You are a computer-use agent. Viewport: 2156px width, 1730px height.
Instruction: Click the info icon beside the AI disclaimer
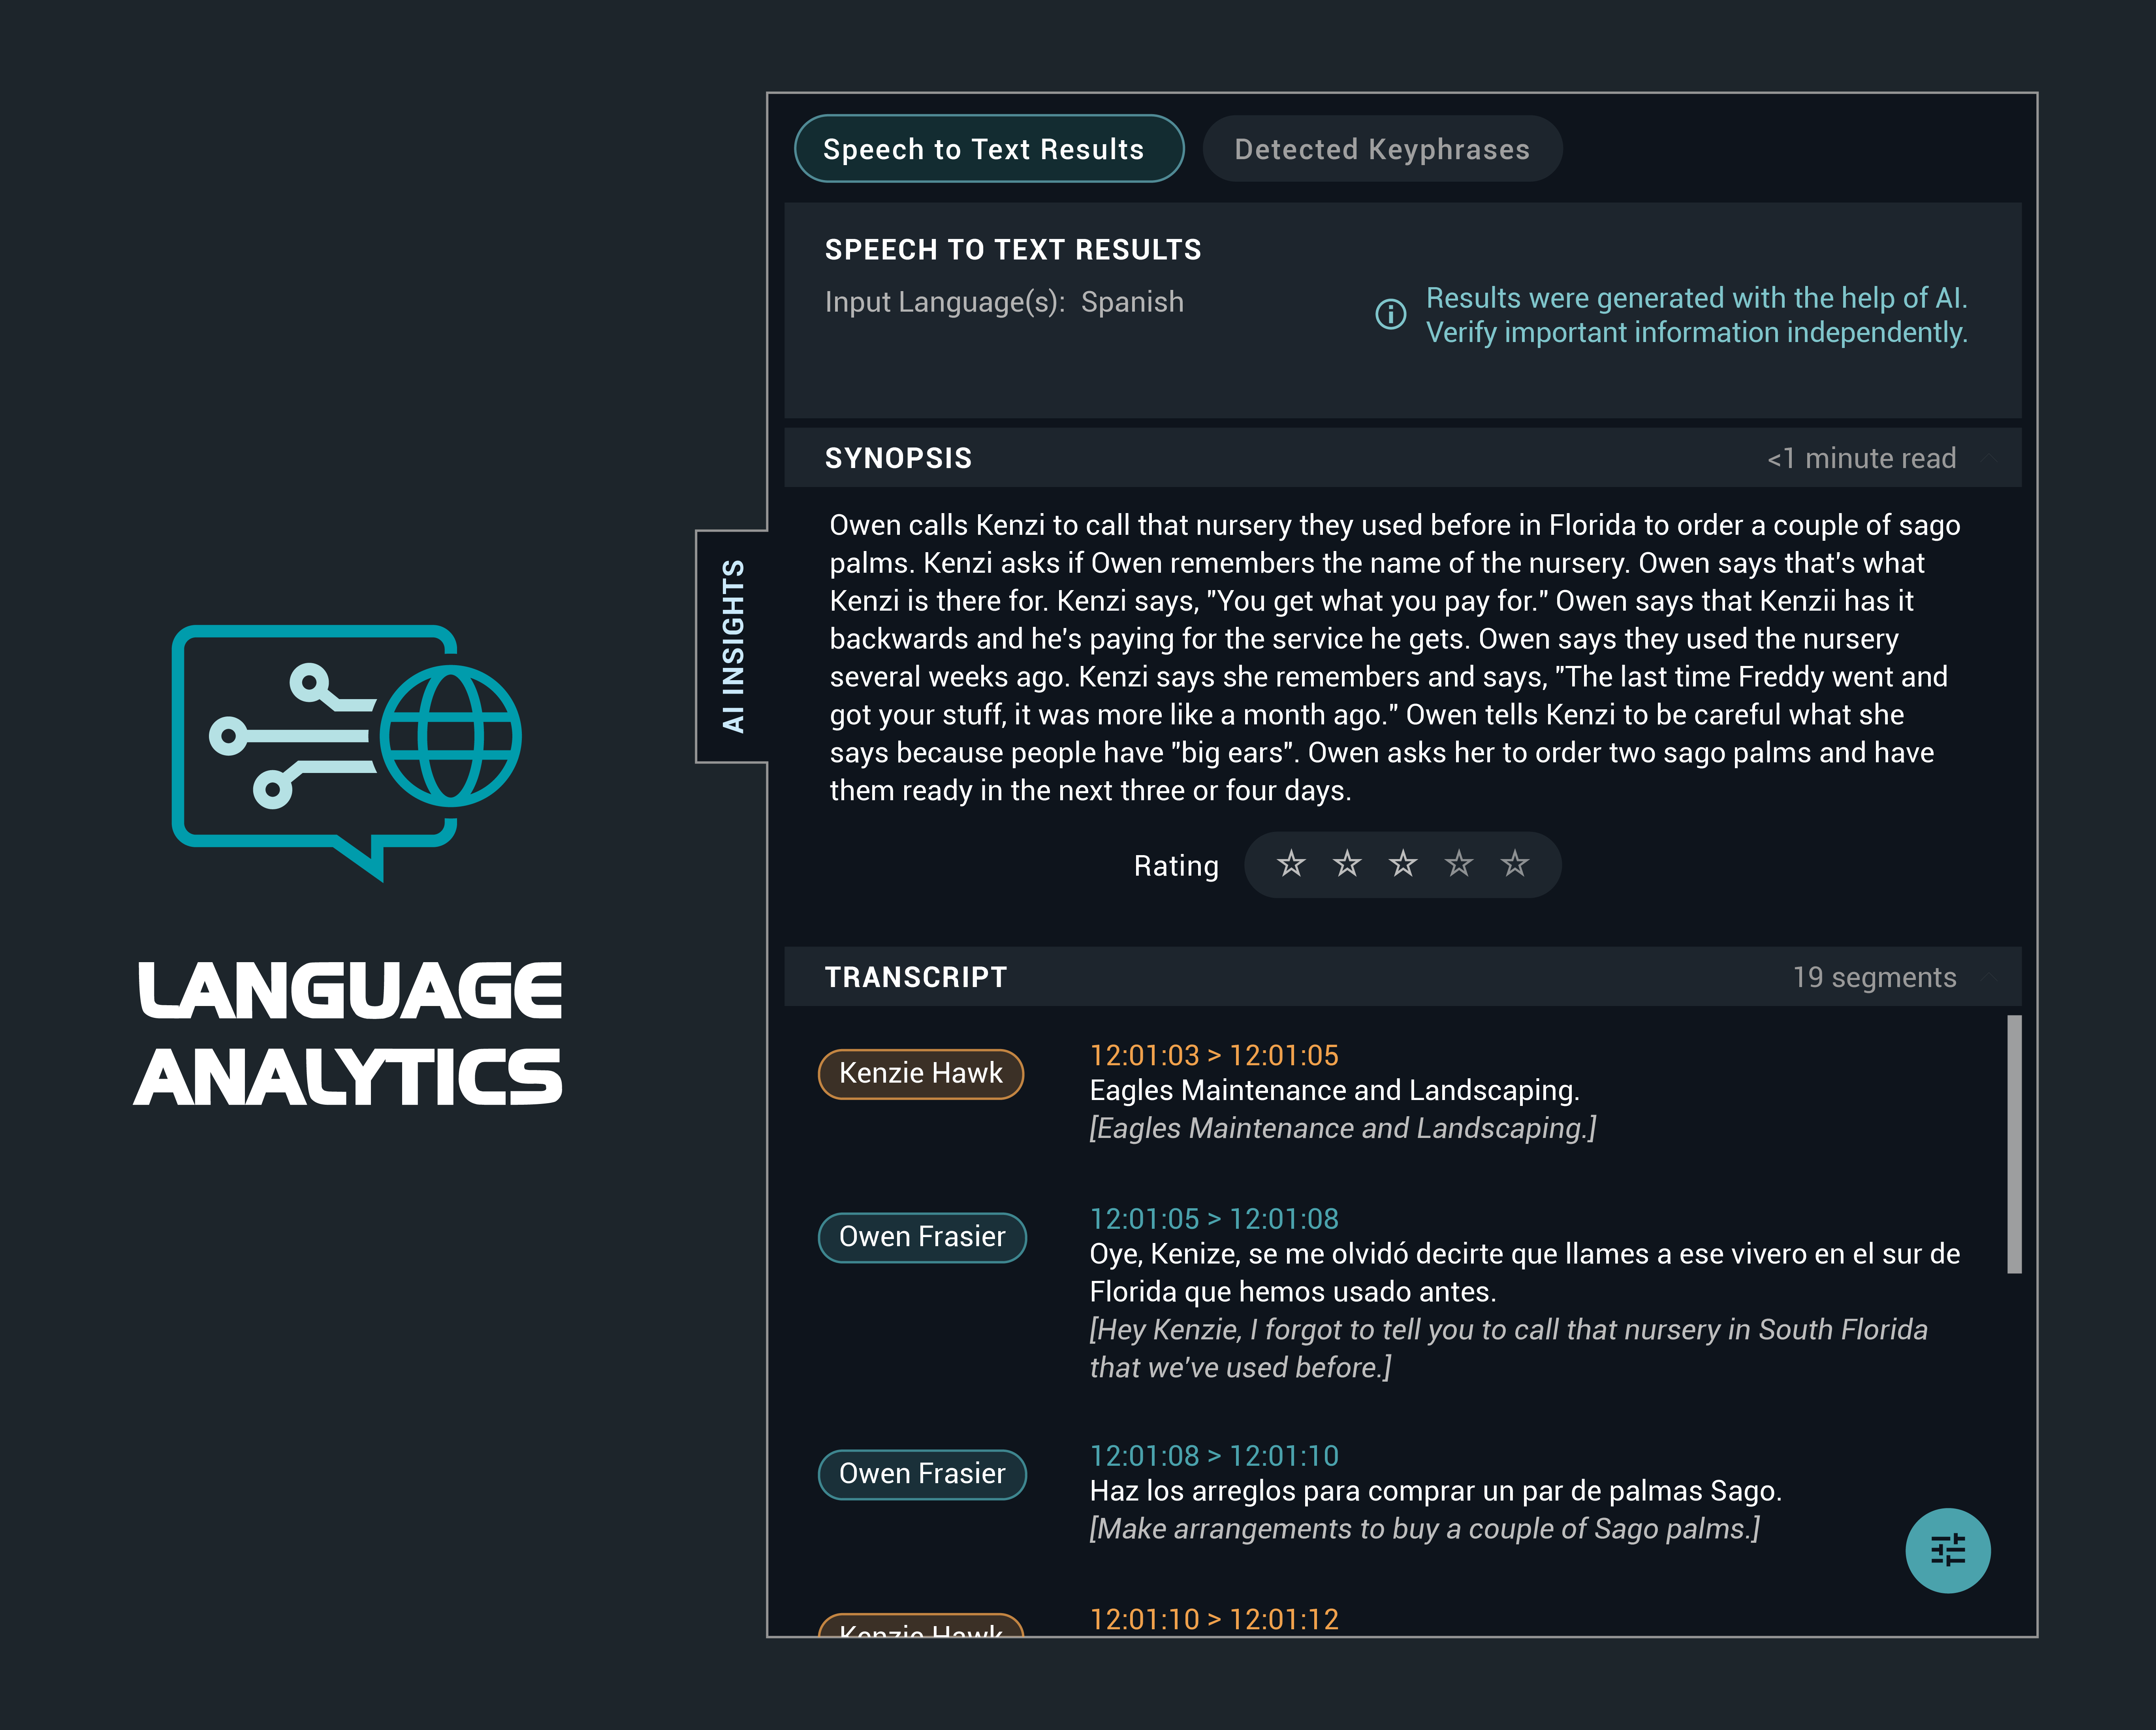pos(1390,314)
